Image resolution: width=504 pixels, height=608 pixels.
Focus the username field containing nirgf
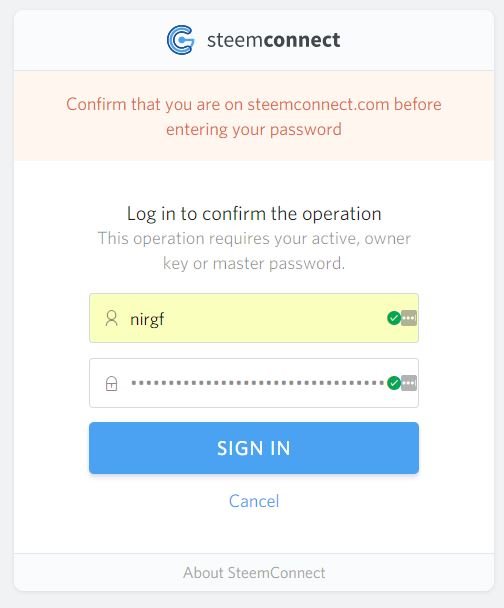[x=254, y=318]
